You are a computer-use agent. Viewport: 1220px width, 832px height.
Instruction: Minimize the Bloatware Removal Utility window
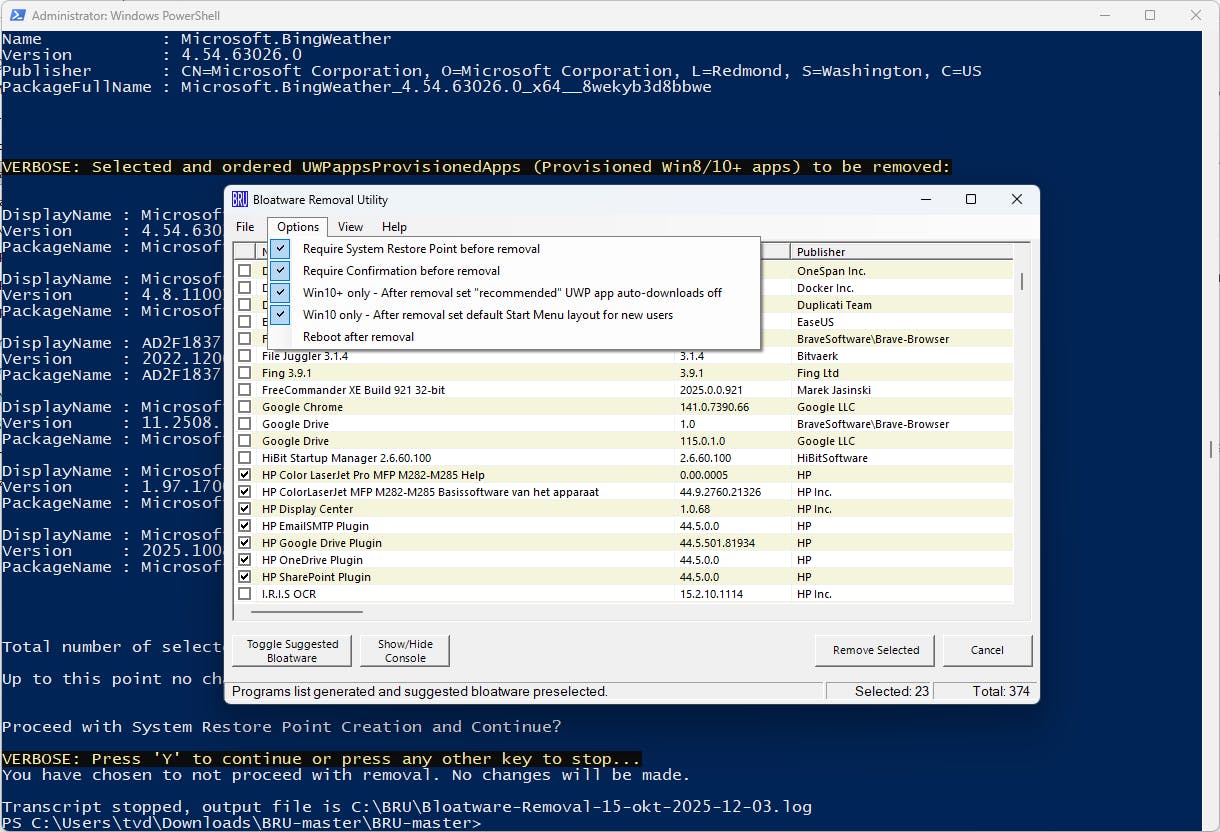pos(925,199)
